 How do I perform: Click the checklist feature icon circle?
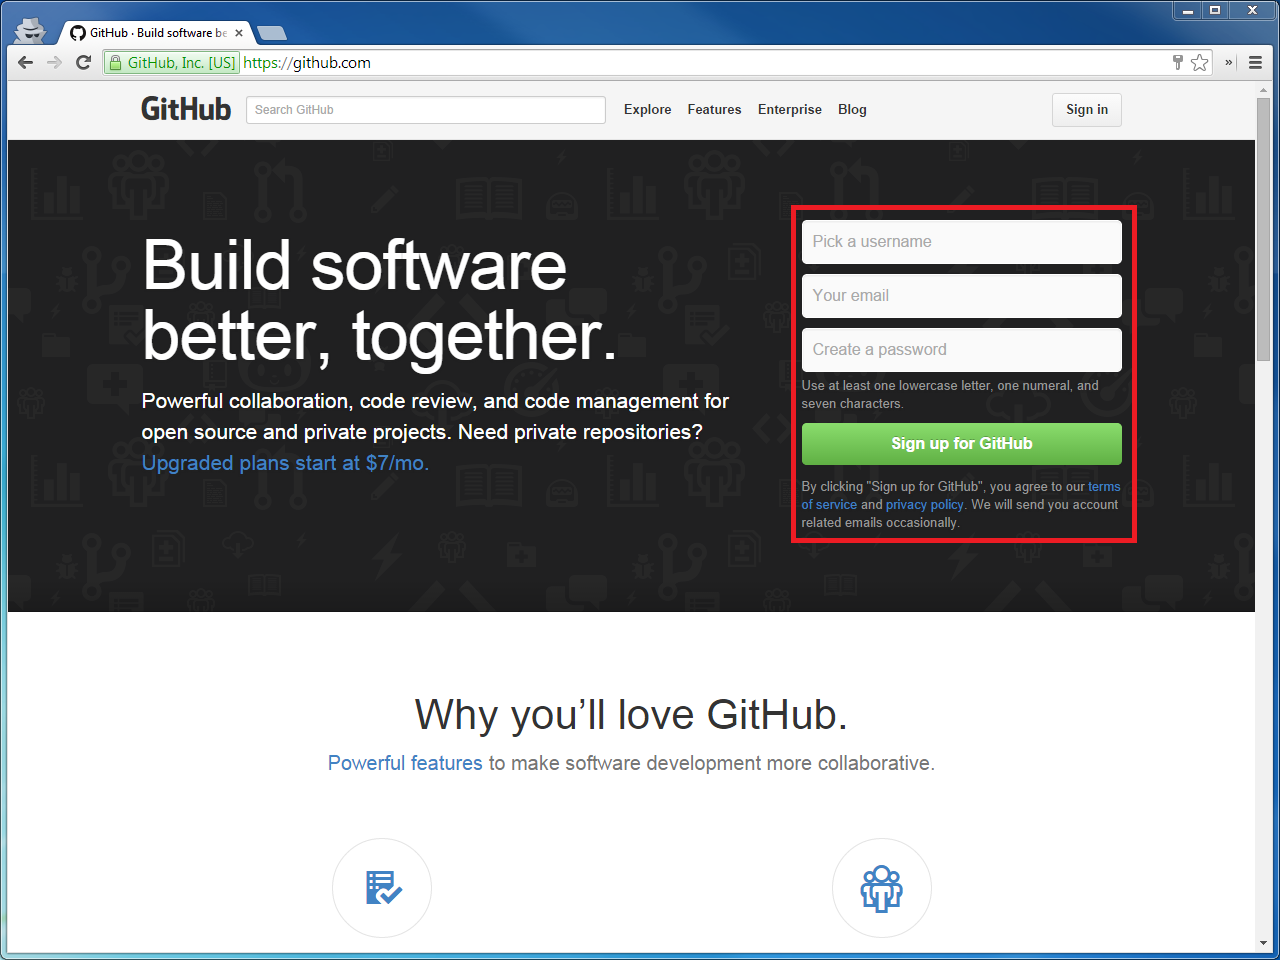point(382,888)
